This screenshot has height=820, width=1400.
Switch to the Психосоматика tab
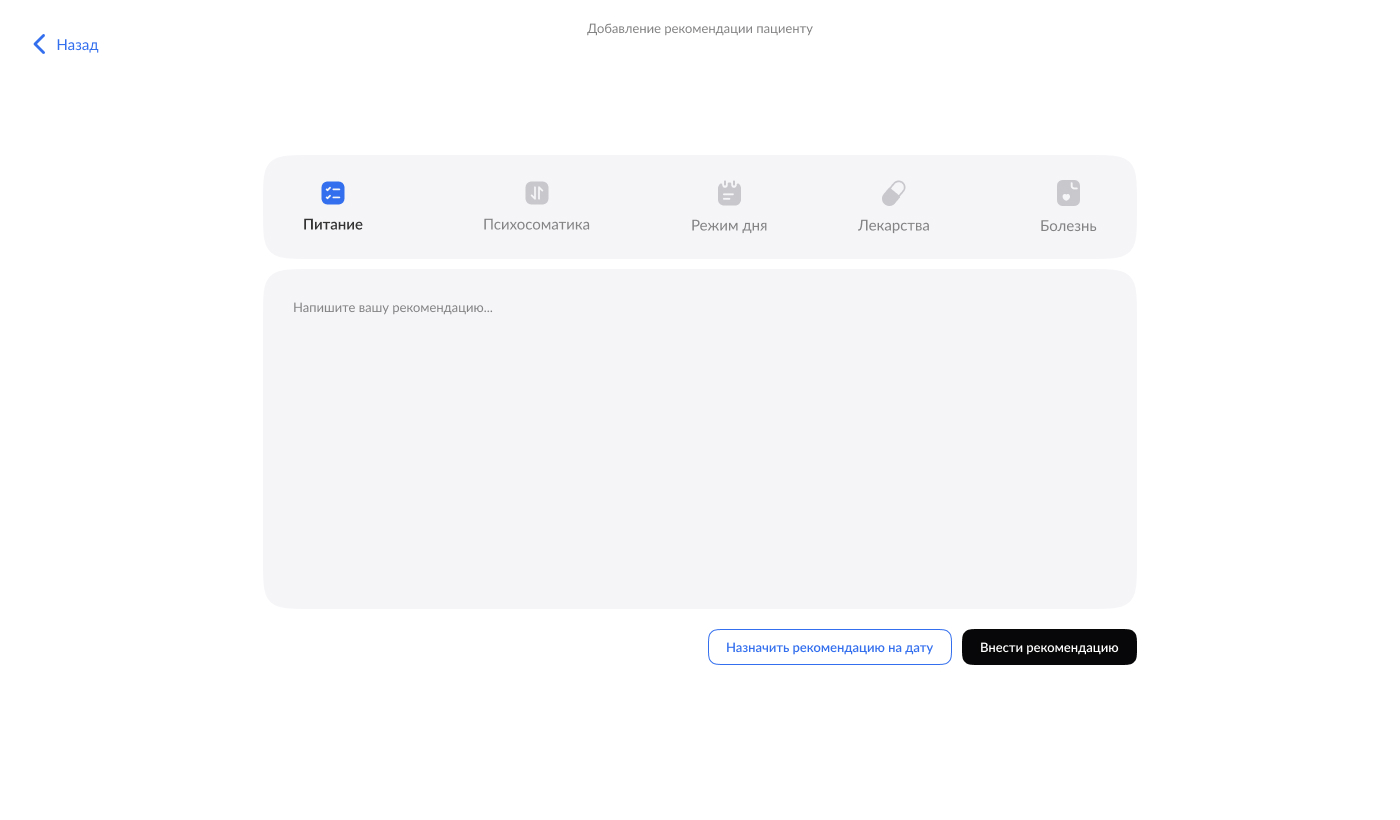pos(536,224)
